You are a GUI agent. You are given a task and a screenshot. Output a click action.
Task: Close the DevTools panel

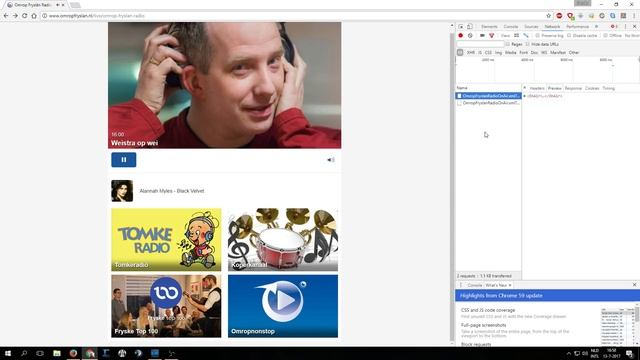coord(634,27)
